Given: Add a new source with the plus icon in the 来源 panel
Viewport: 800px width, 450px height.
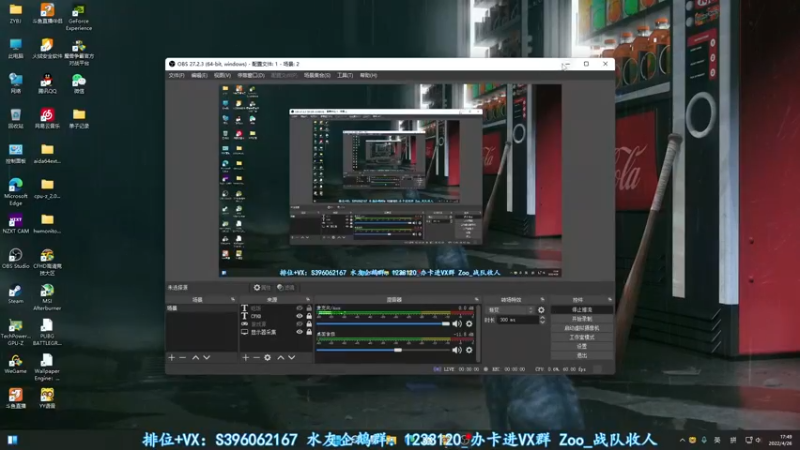Looking at the screenshot, I should pos(245,358).
